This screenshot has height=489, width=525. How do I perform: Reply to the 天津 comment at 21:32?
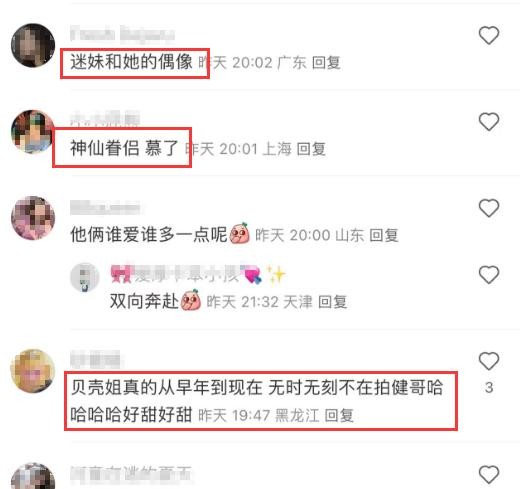click(x=332, y=302)
